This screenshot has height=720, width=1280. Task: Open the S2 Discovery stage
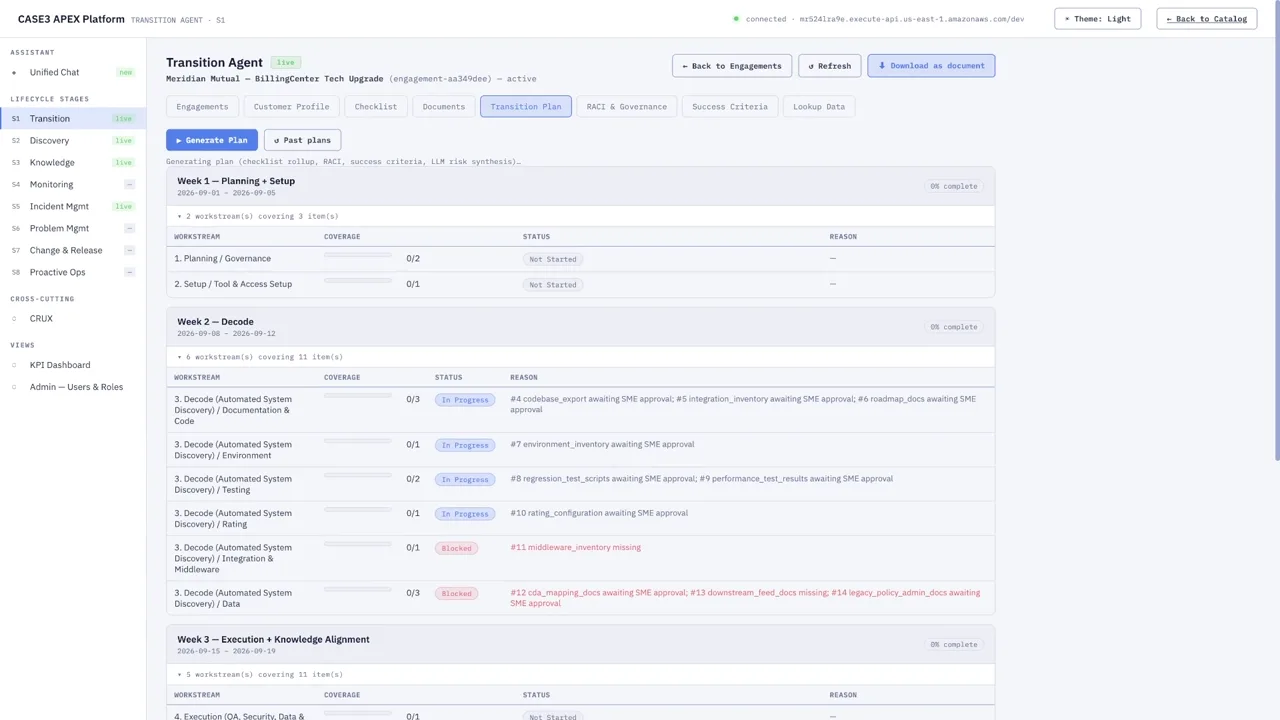coord(72,140)
